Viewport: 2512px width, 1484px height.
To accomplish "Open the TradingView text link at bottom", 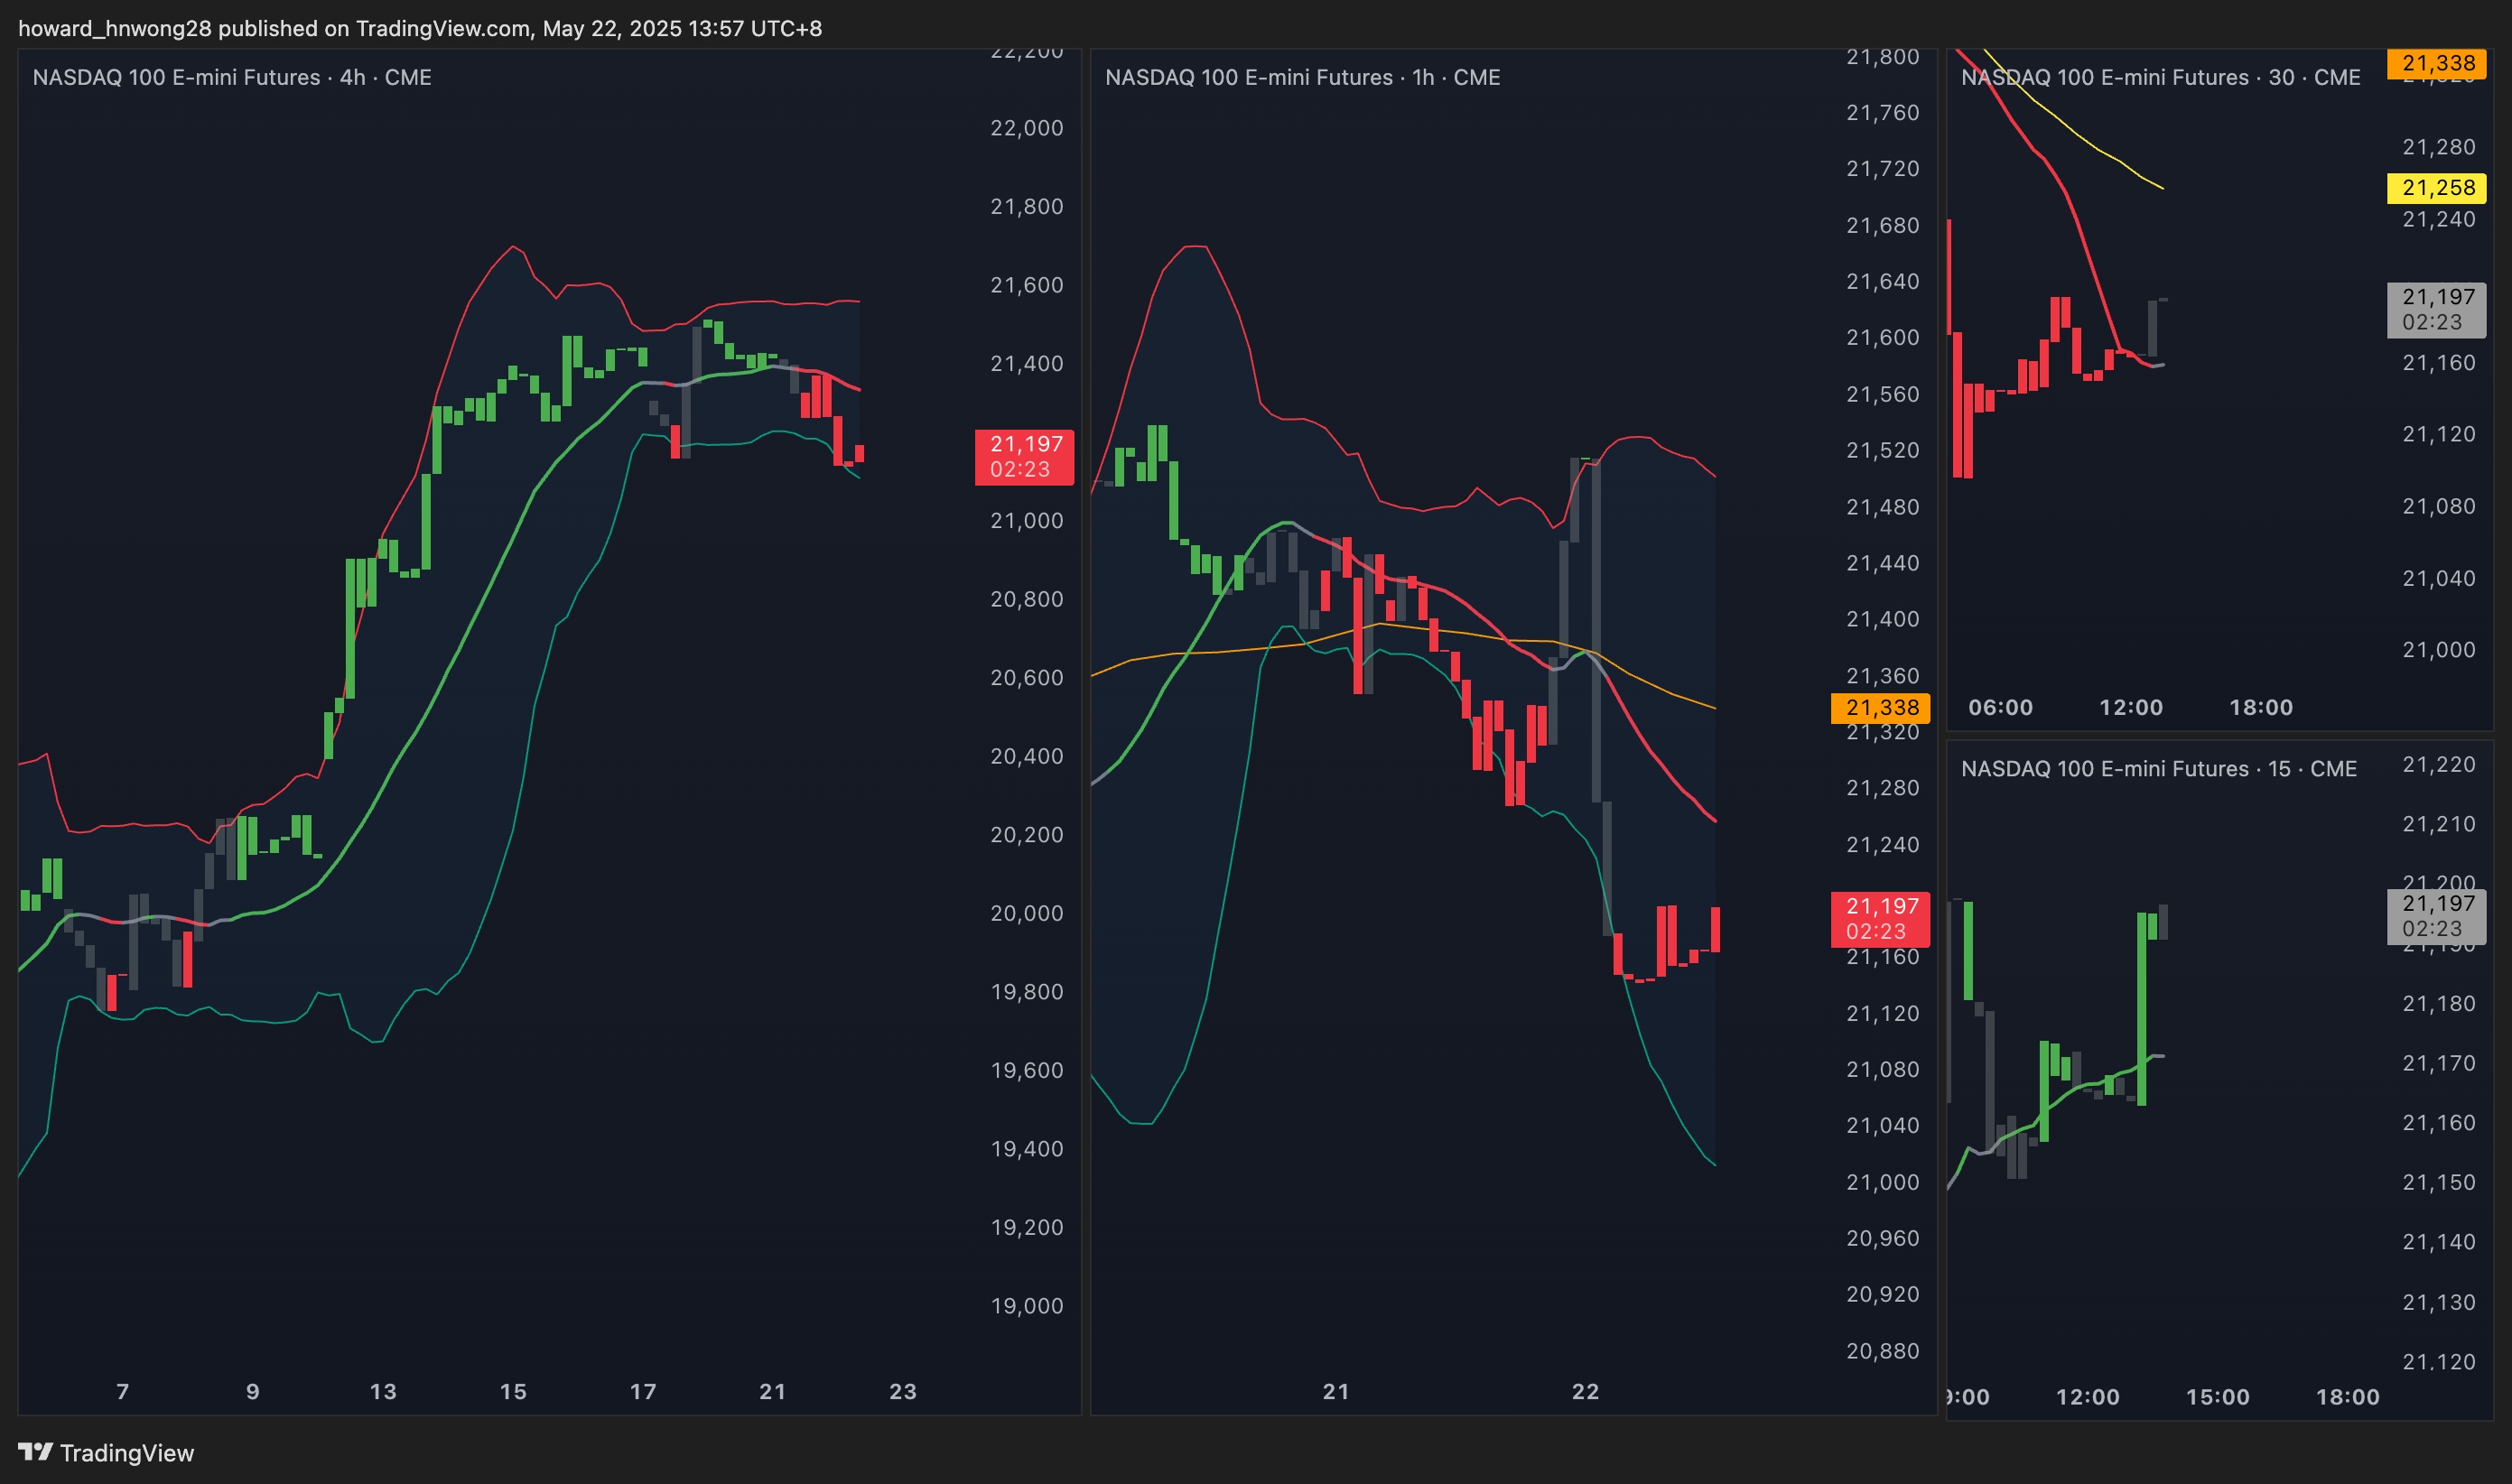I will (126, 1453).
